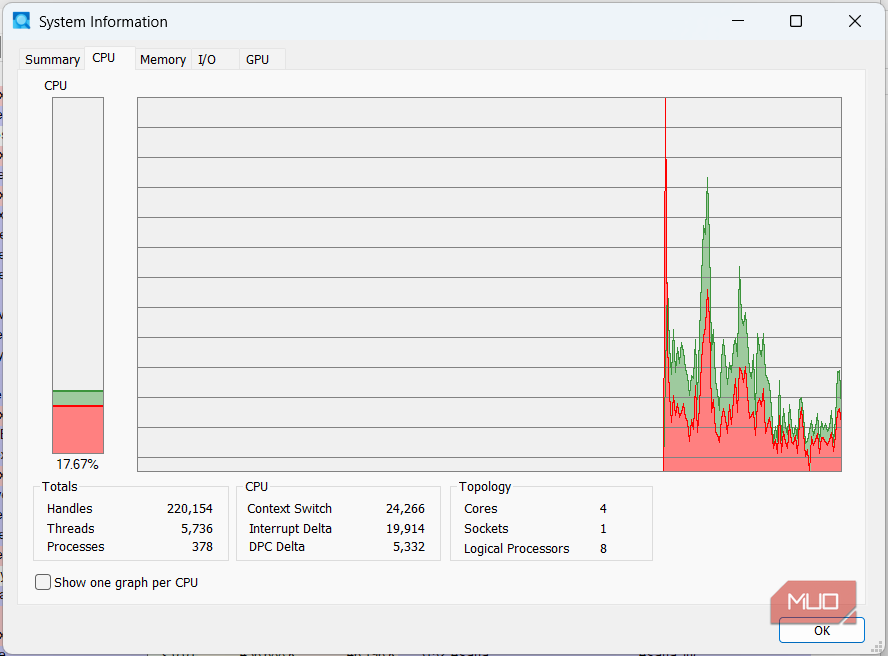Click the Context Switch label
888x656 pixels.
coord(289,509)
